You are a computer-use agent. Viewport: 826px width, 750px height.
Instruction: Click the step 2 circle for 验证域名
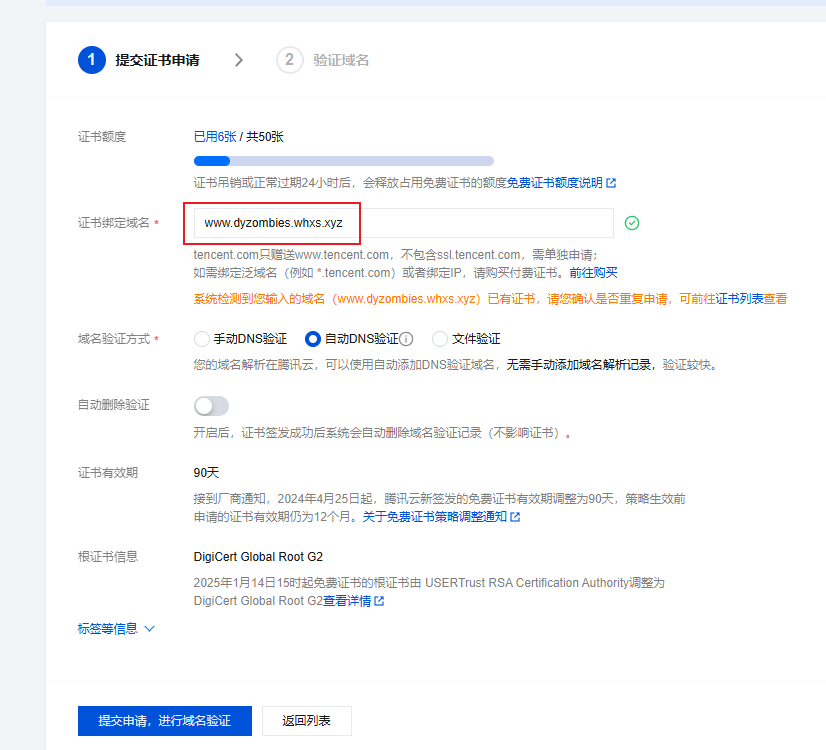290,60
